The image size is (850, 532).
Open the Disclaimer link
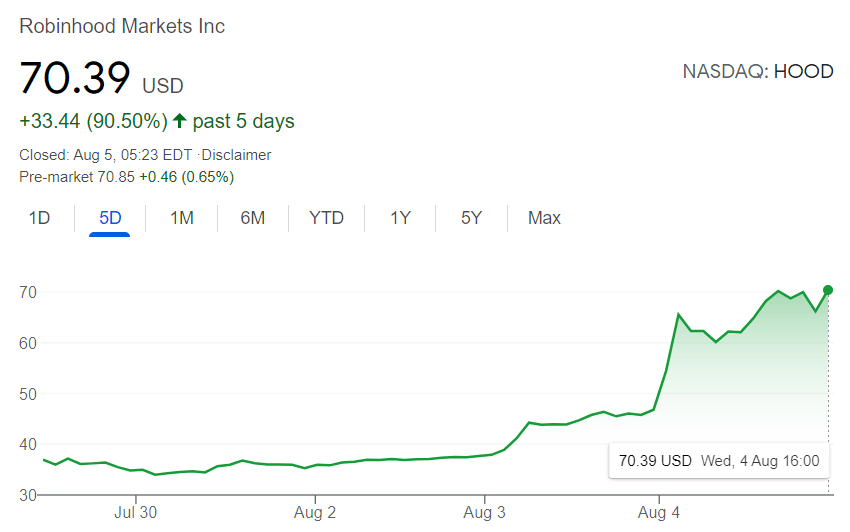point(237,155)
